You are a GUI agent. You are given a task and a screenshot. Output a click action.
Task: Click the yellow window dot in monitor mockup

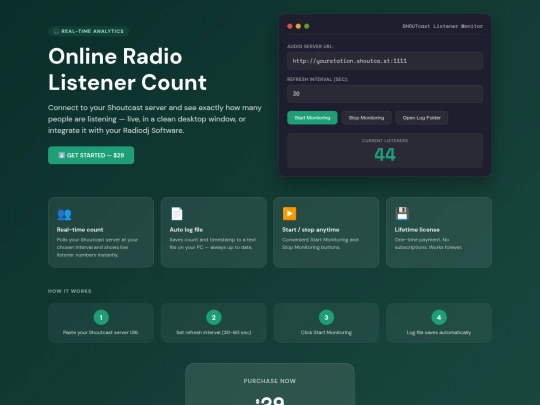click(298, 26)
